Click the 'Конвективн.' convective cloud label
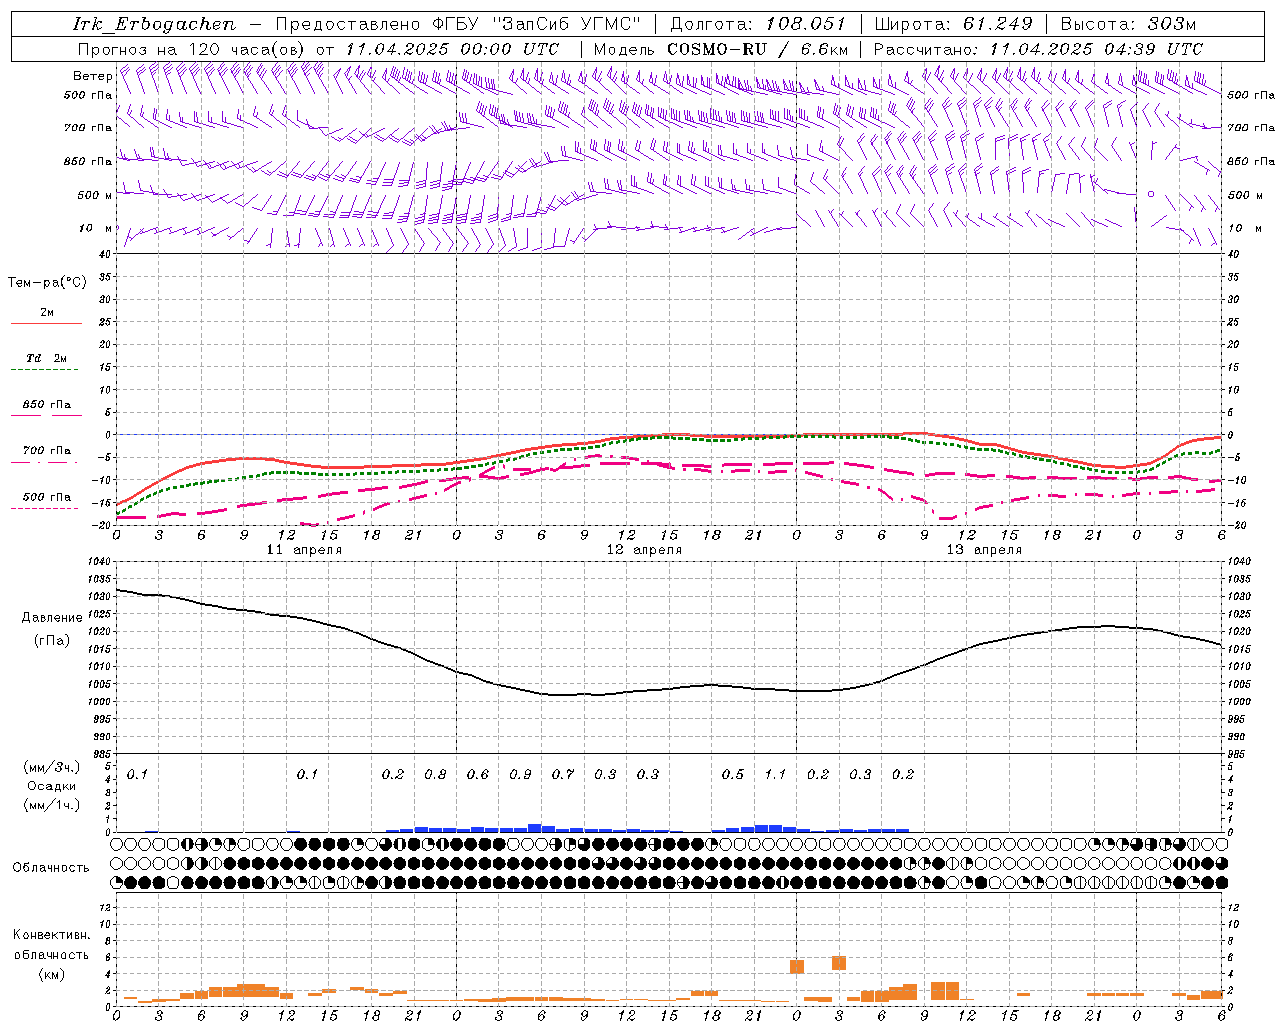1280x1024 pixels. pyautogui.click(x=52, y=935)
